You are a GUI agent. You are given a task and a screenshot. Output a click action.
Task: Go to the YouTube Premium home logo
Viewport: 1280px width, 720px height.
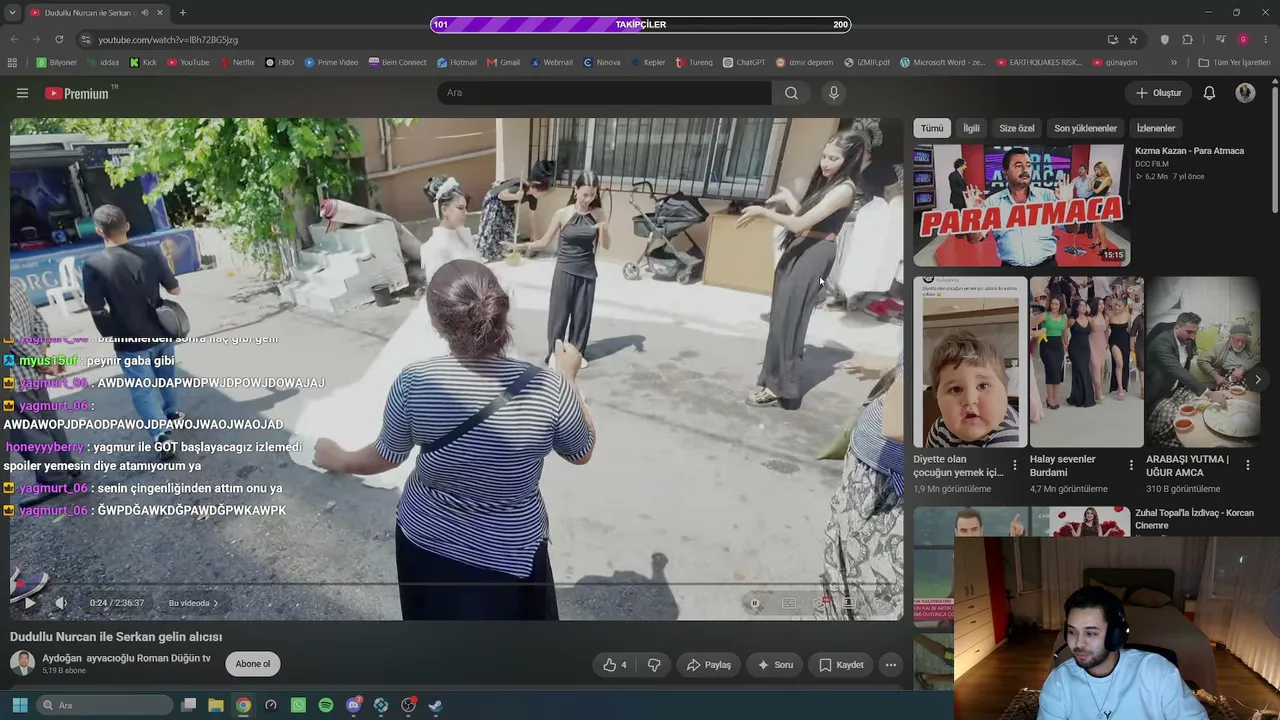pos(80,93)
